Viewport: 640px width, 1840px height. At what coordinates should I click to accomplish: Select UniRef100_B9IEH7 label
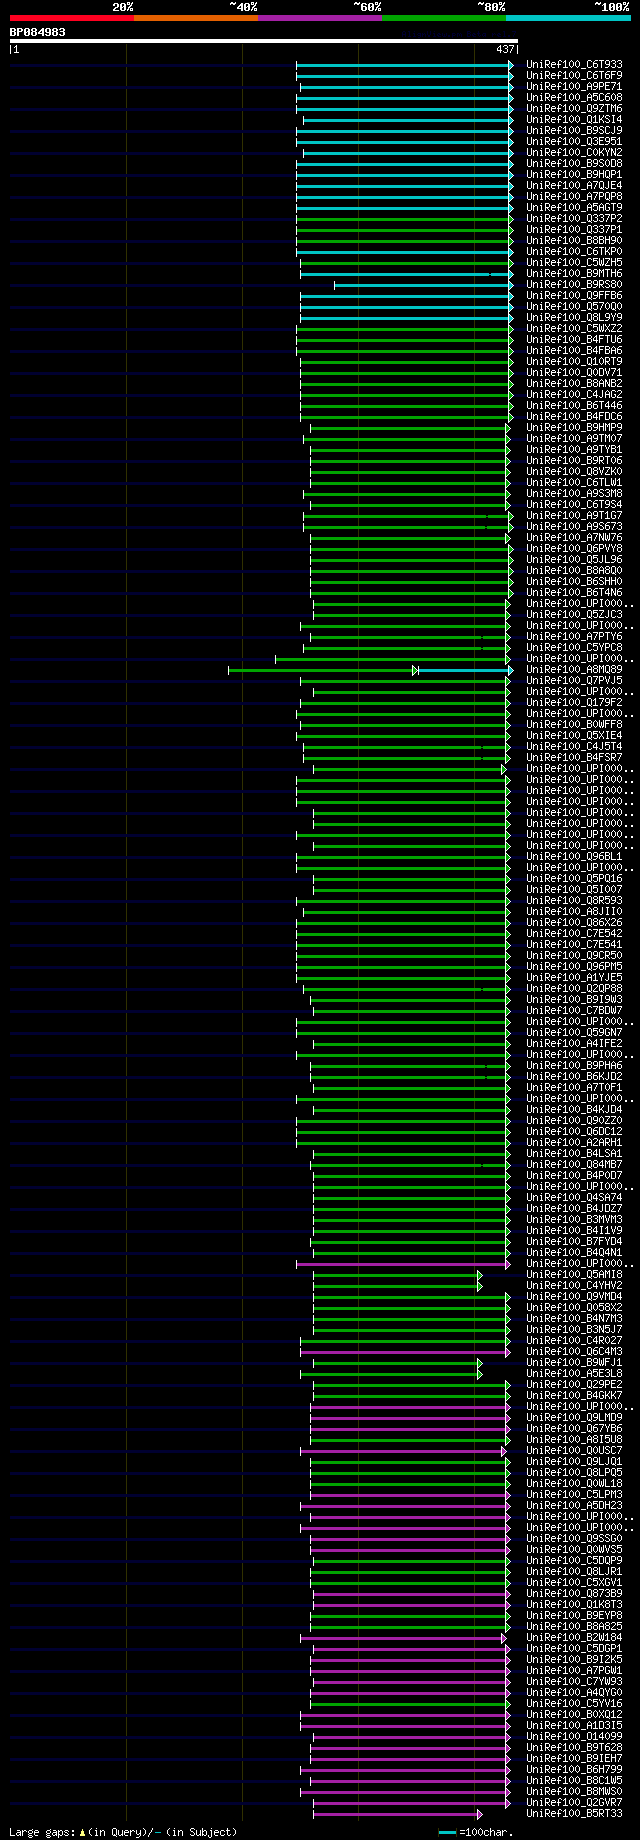pyautogui.click(x=574, y=1759)
